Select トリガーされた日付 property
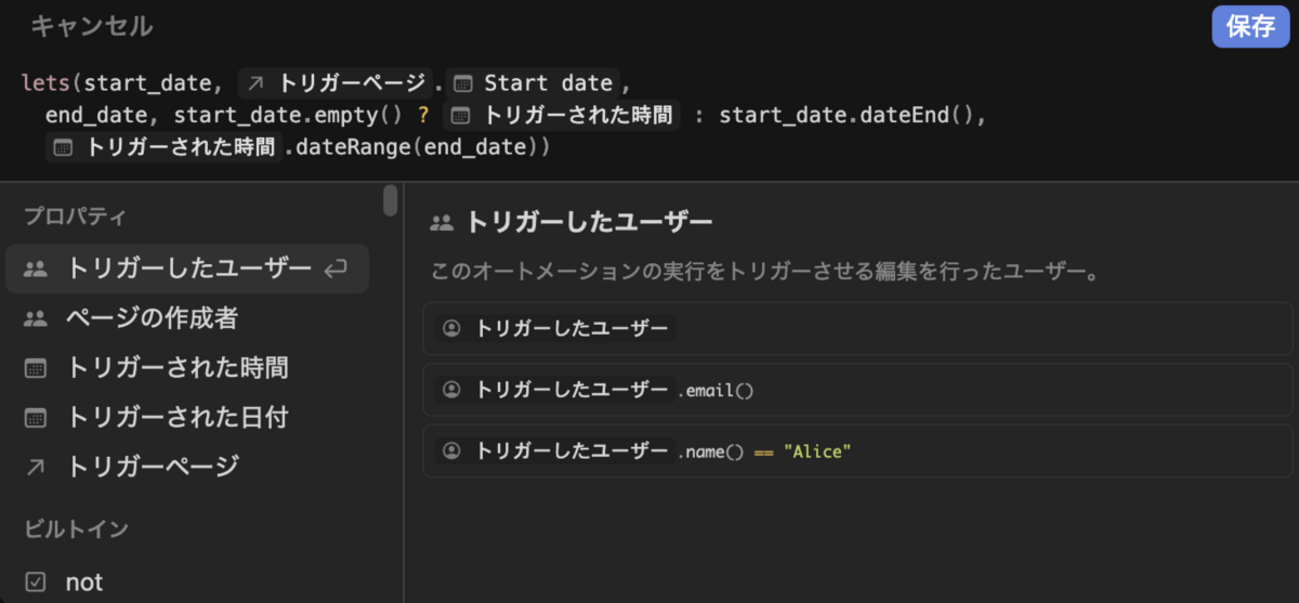The height and width of the screenshot is (603, 1299). click(187, 417)
